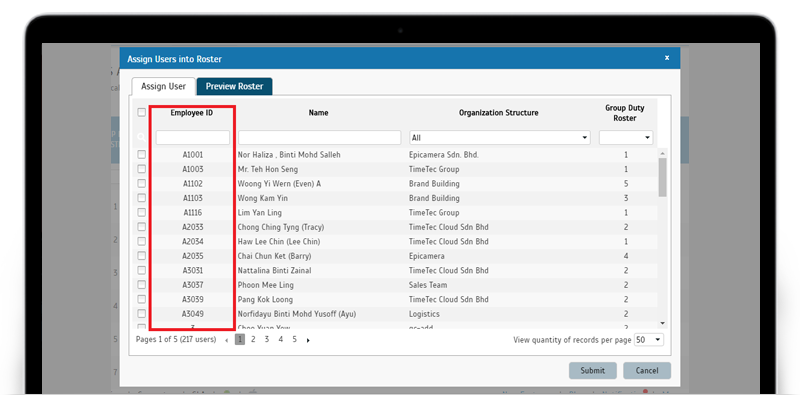800x395 pixels.
Task: Go to previous page arrow
Action: (x=227, y=340)
